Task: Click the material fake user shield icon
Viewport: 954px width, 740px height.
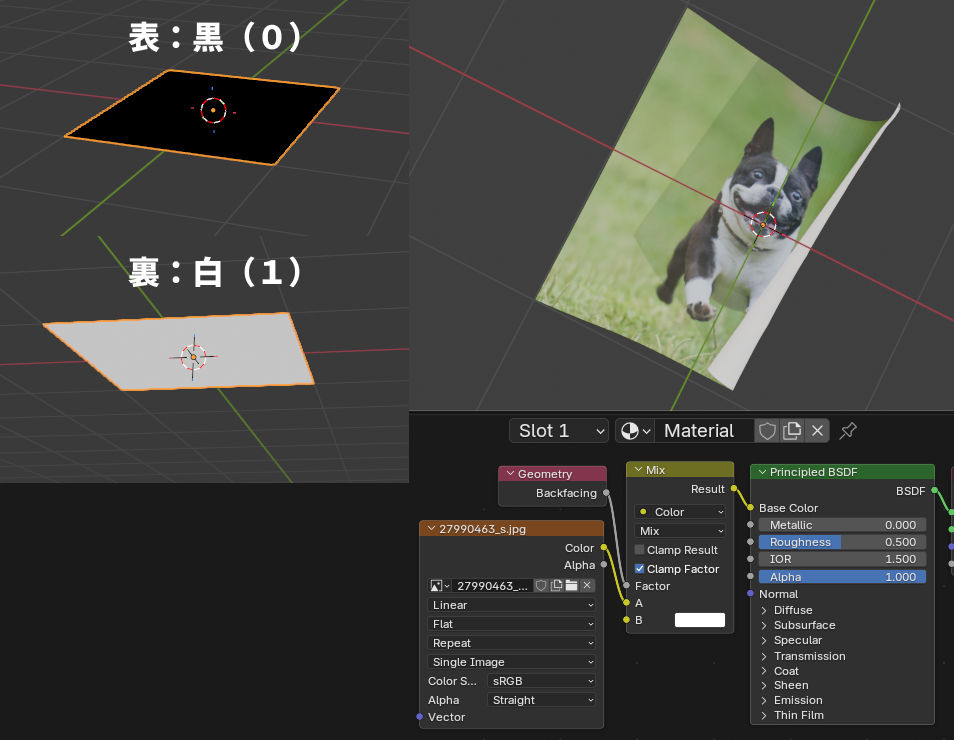Action: [767, 431]
